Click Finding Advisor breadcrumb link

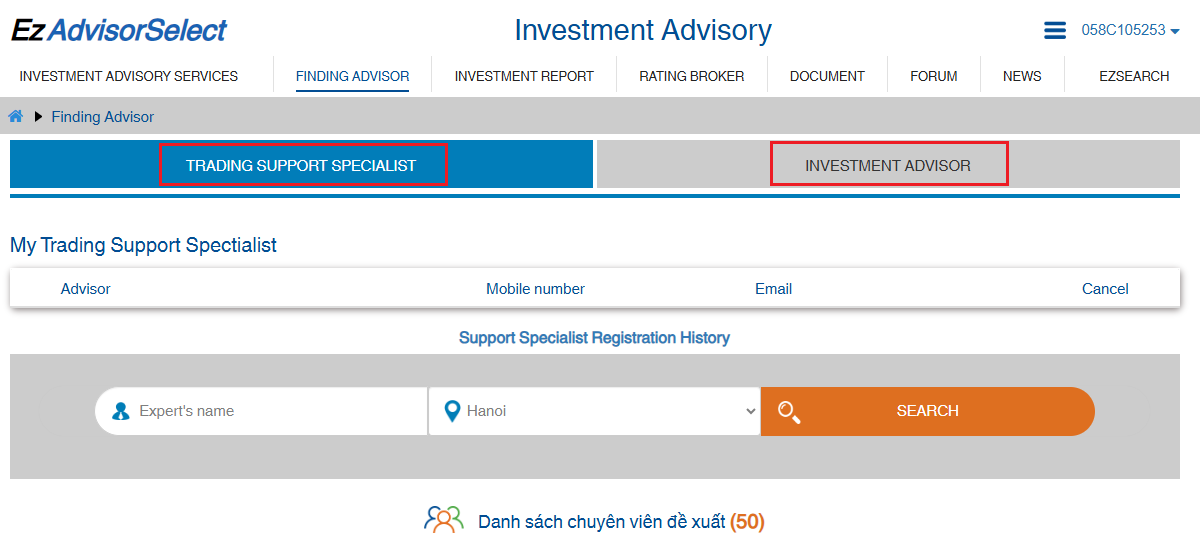(x=103, y=117)
